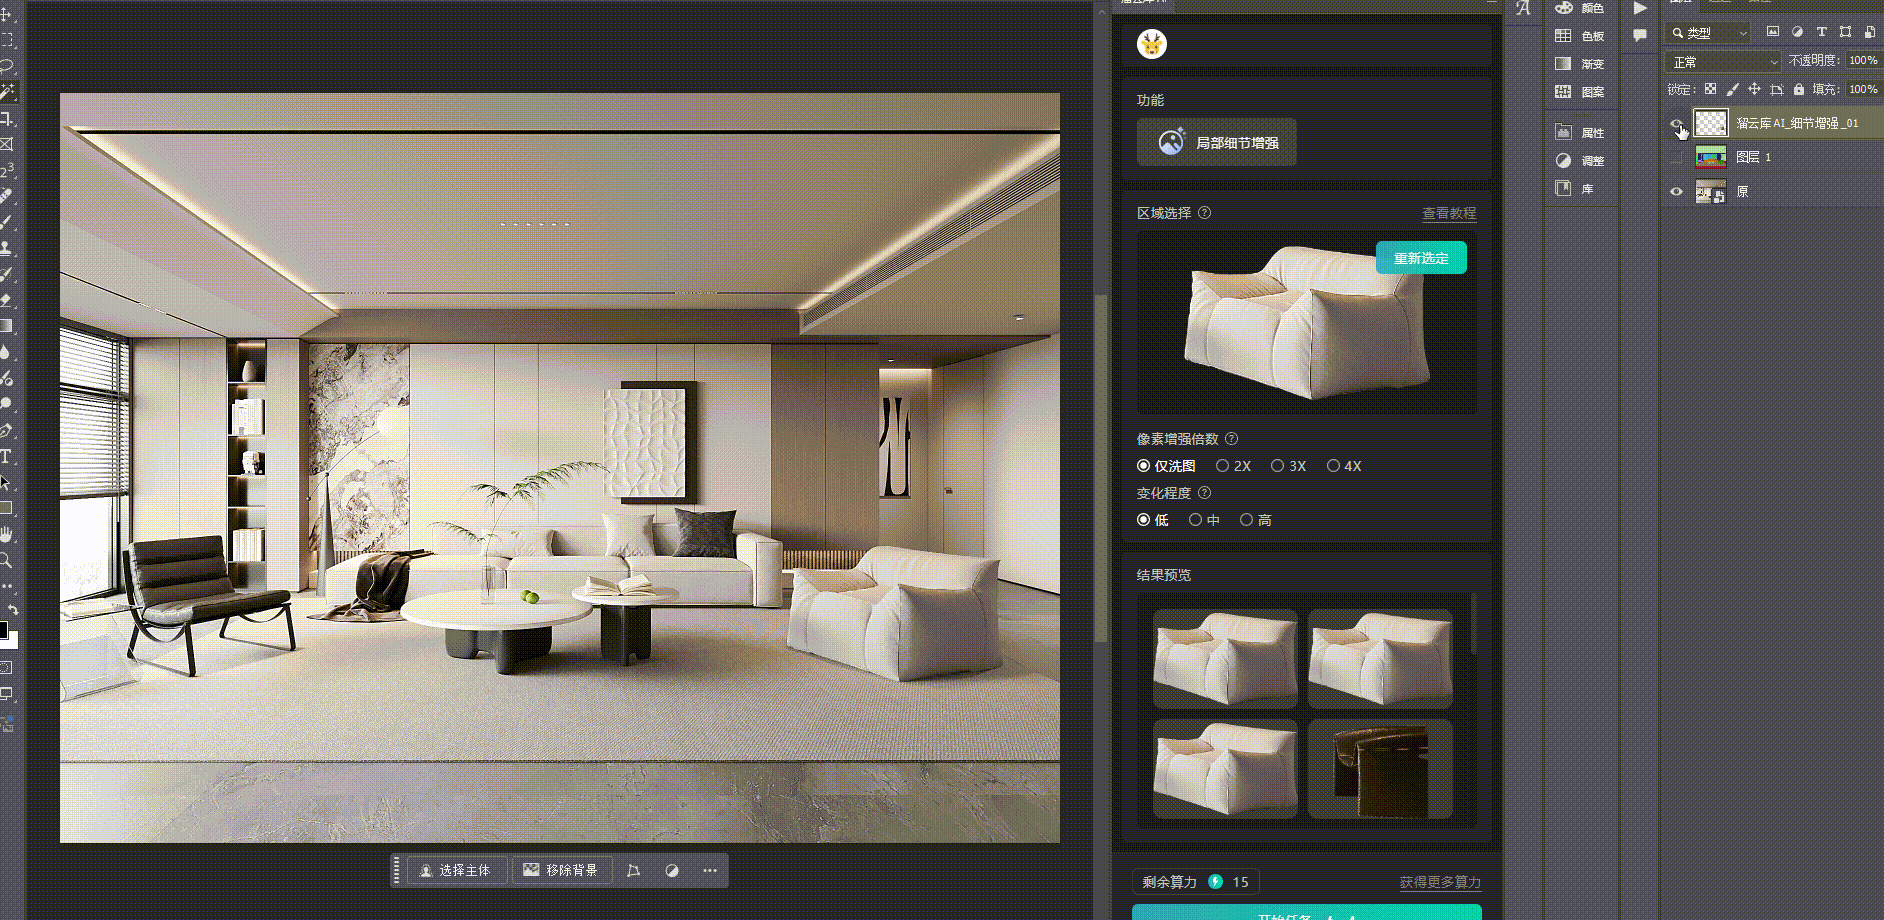The width and height of the screenshot is (1884, 920).
Task: Select the Lasso tool
Action: (x=7, y=66)
